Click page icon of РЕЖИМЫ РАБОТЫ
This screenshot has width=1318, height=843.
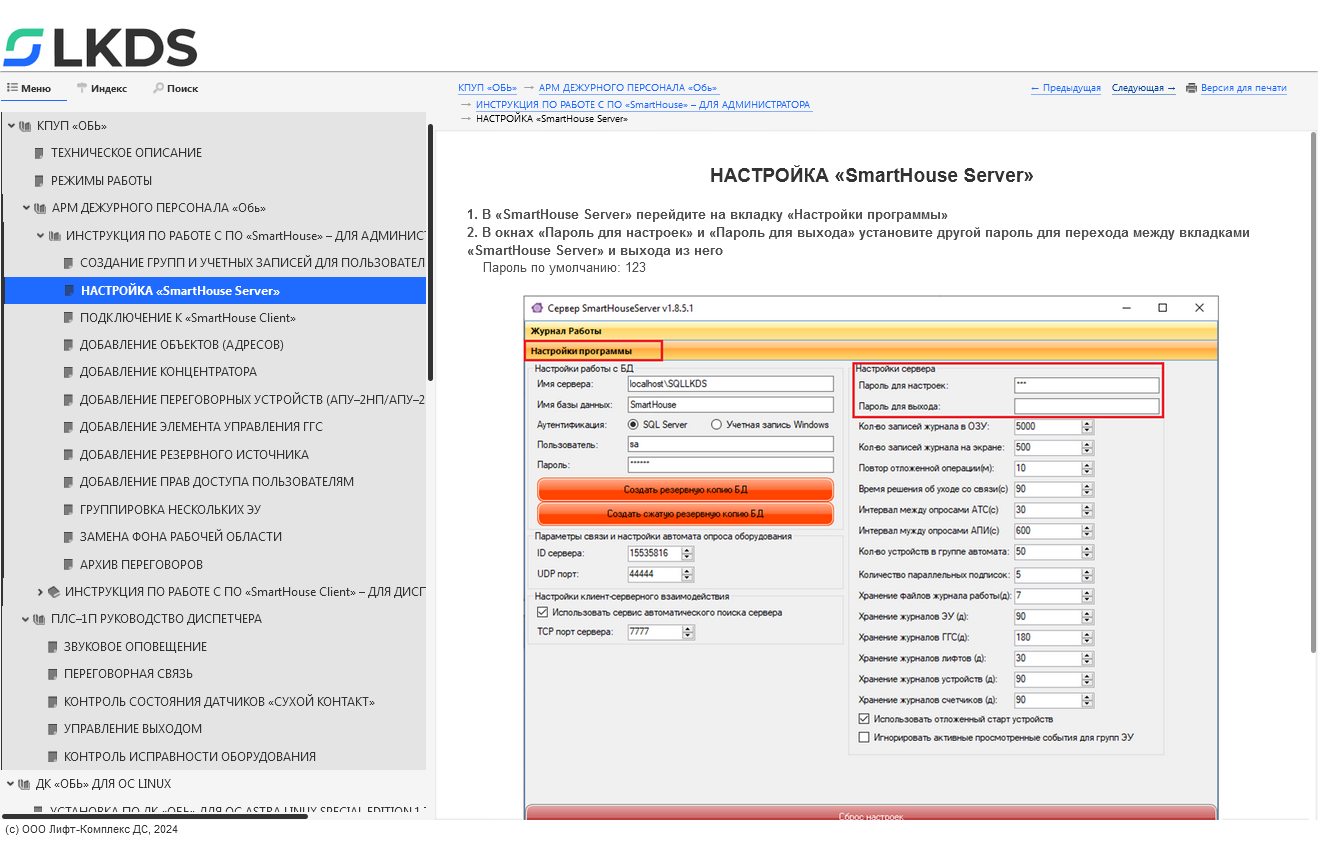pos(40,181)
